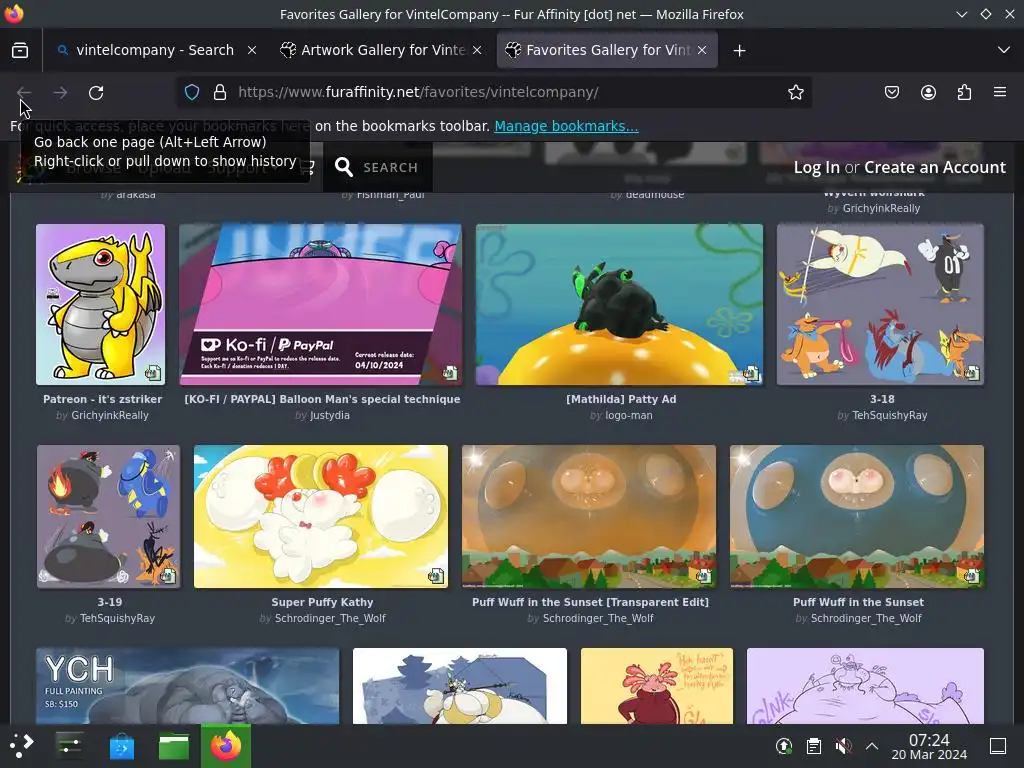Visit GrichyinkReally link under Patreon zstriker
Image resolution: width=1024 pixels, height=768 pixels.
pyautogui.click(x=110, y=415)
